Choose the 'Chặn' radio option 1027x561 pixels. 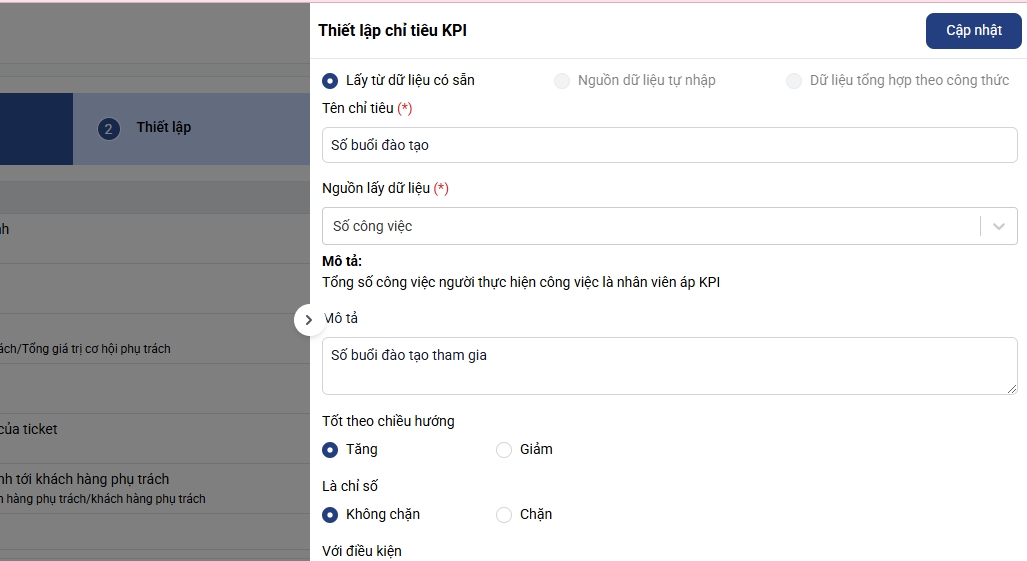[504, 515]
